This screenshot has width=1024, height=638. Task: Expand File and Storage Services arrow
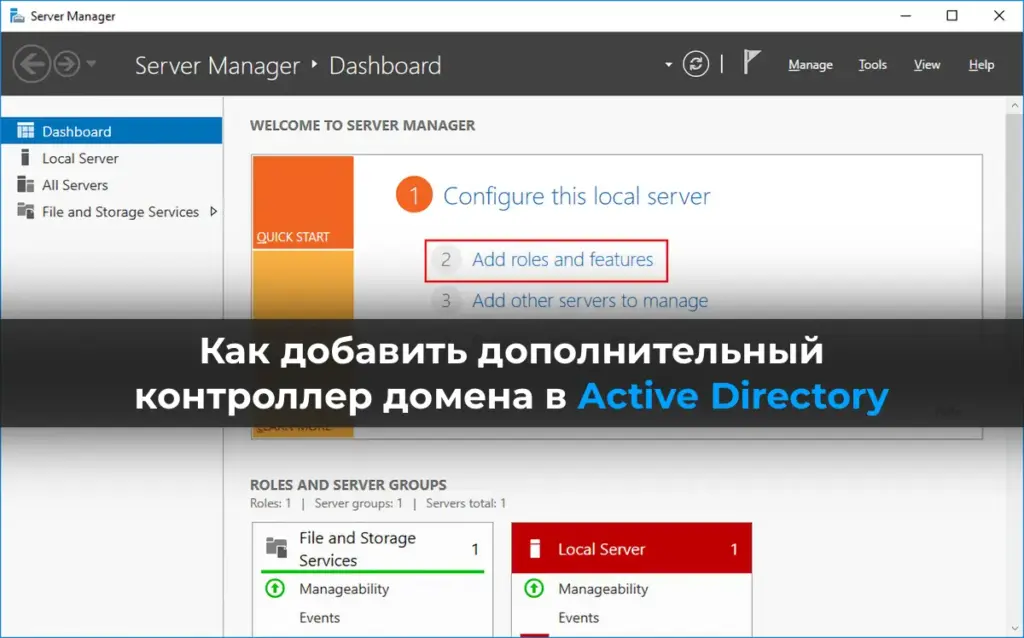(x=213, y=212)
